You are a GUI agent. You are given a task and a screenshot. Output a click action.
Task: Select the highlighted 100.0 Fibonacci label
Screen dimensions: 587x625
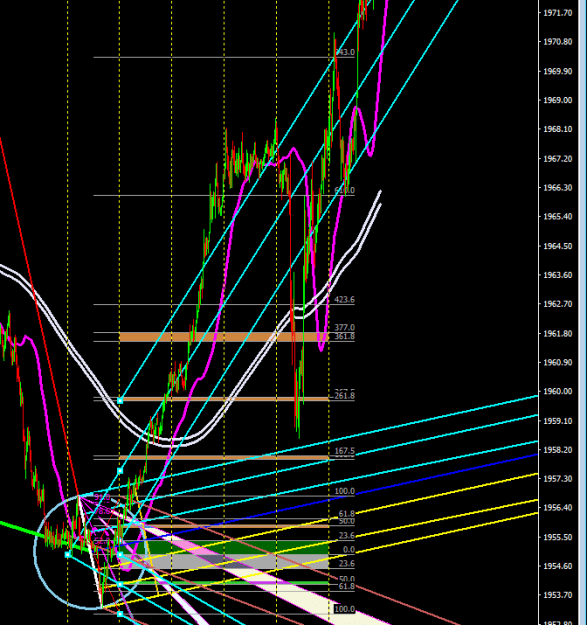point(344,609)
